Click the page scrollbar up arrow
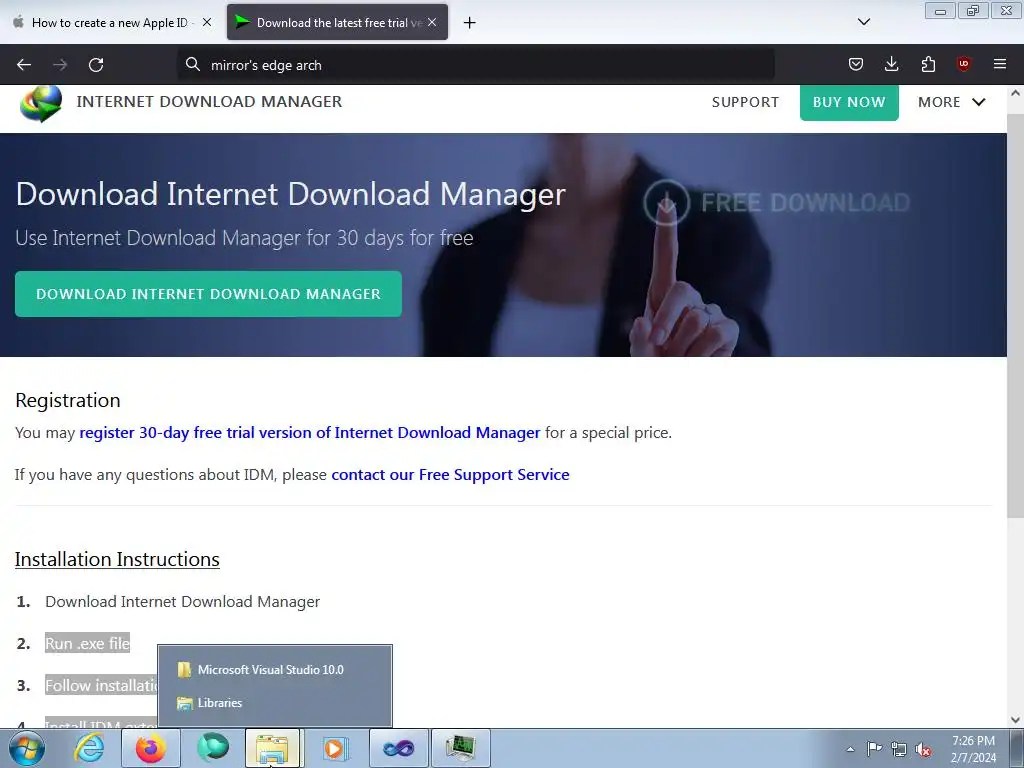The height and width of the screenshot is (768, 1024). coord(1015,93)
